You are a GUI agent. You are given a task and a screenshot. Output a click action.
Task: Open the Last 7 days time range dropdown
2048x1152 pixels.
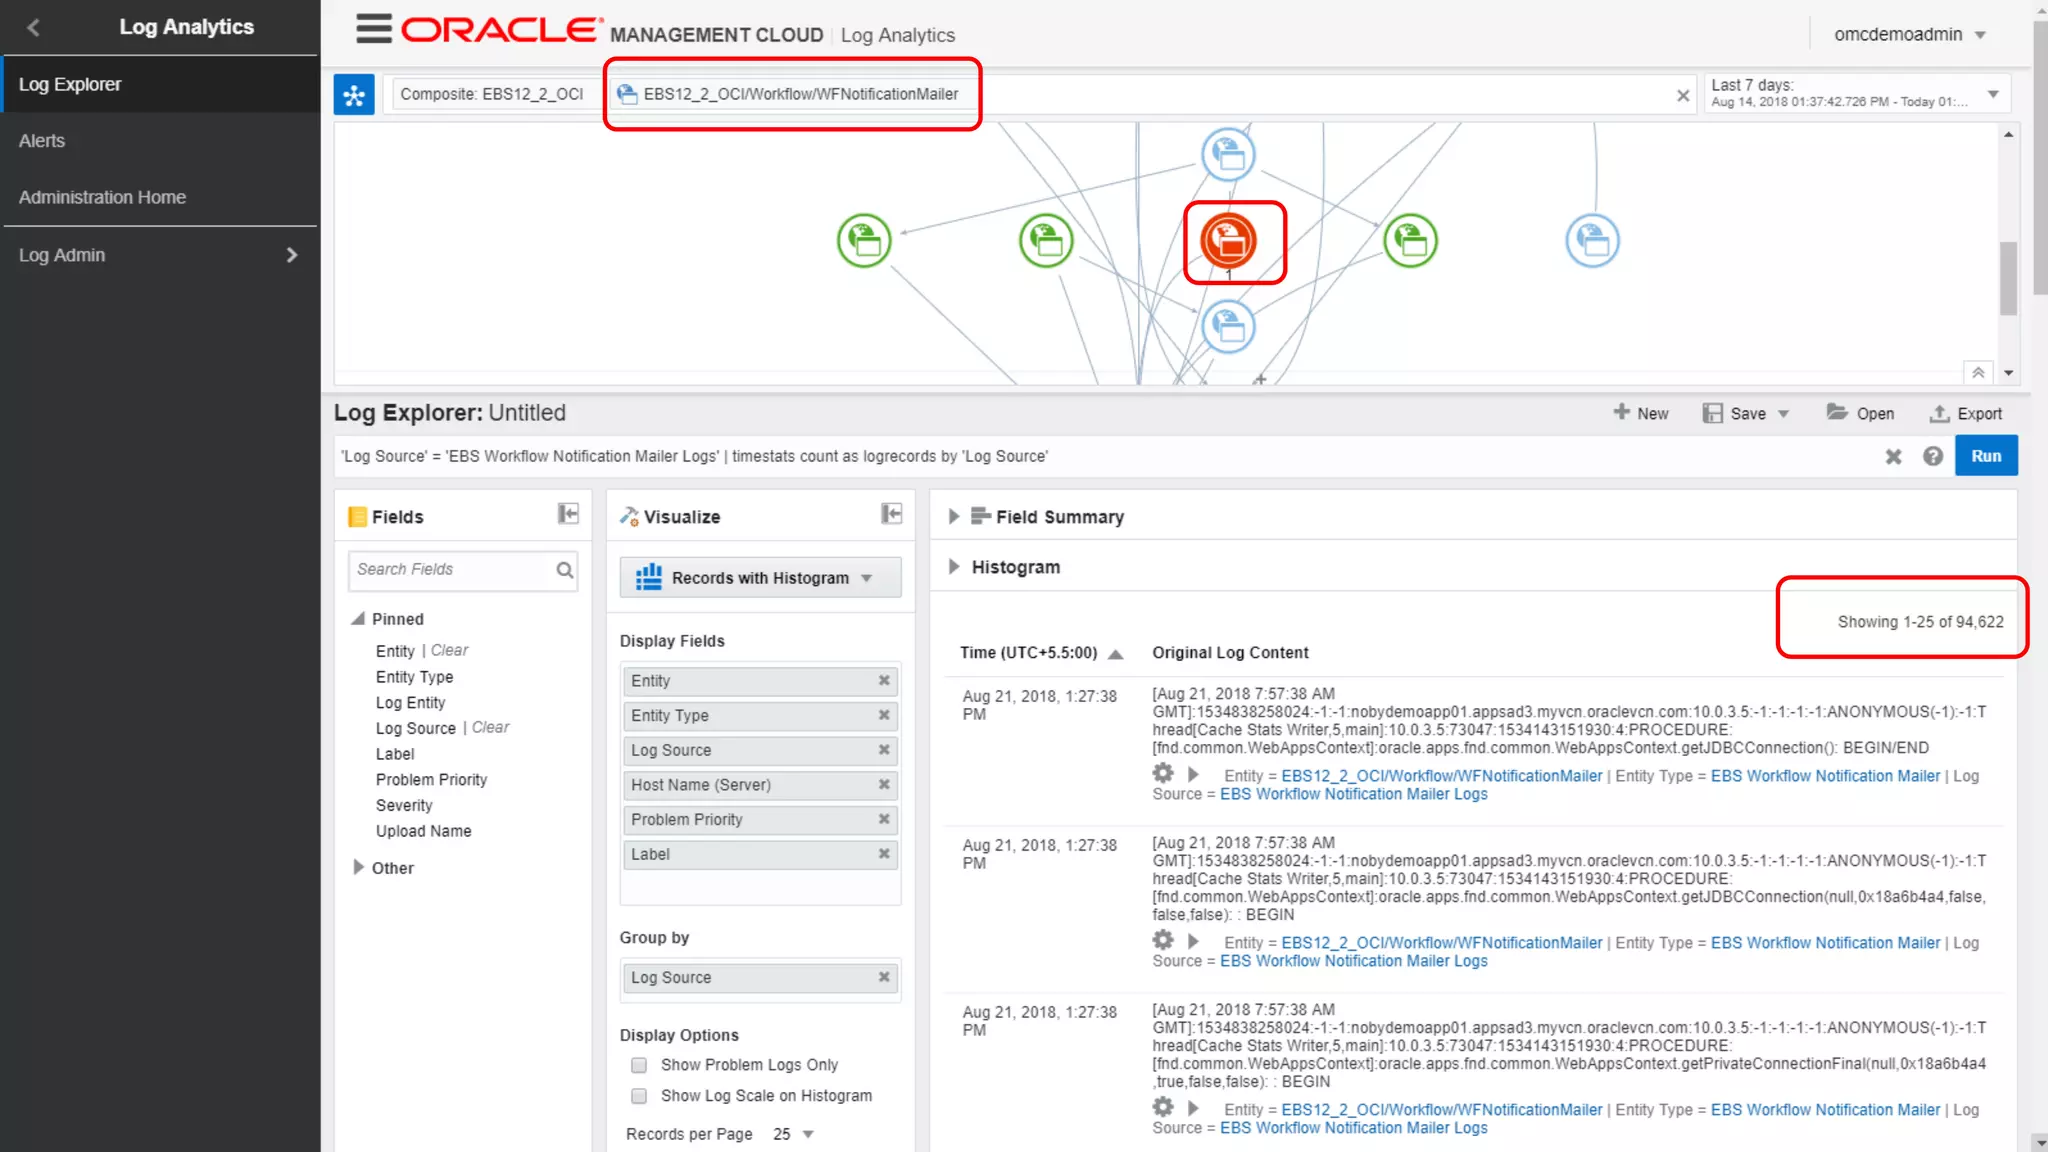[1992, 94]
